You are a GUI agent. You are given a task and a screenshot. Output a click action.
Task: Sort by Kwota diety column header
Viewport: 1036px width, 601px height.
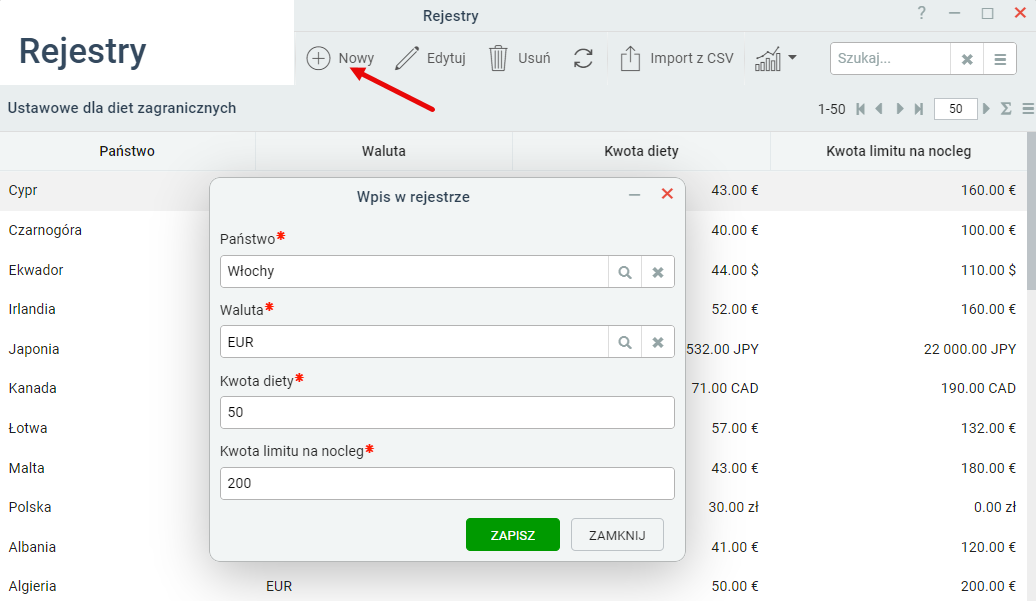[x=642, y=151]
